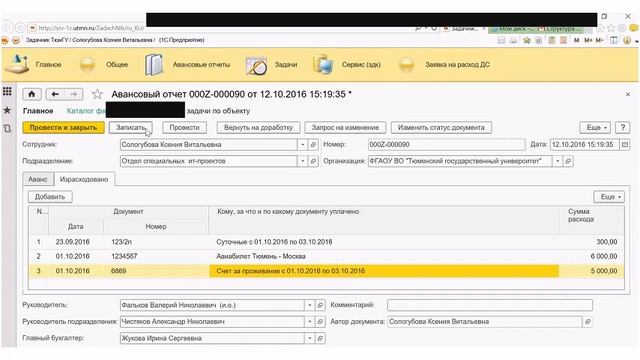The image size is (640, 360).
Task: Open the Задачи section icon
Action: tap(256, 65)
